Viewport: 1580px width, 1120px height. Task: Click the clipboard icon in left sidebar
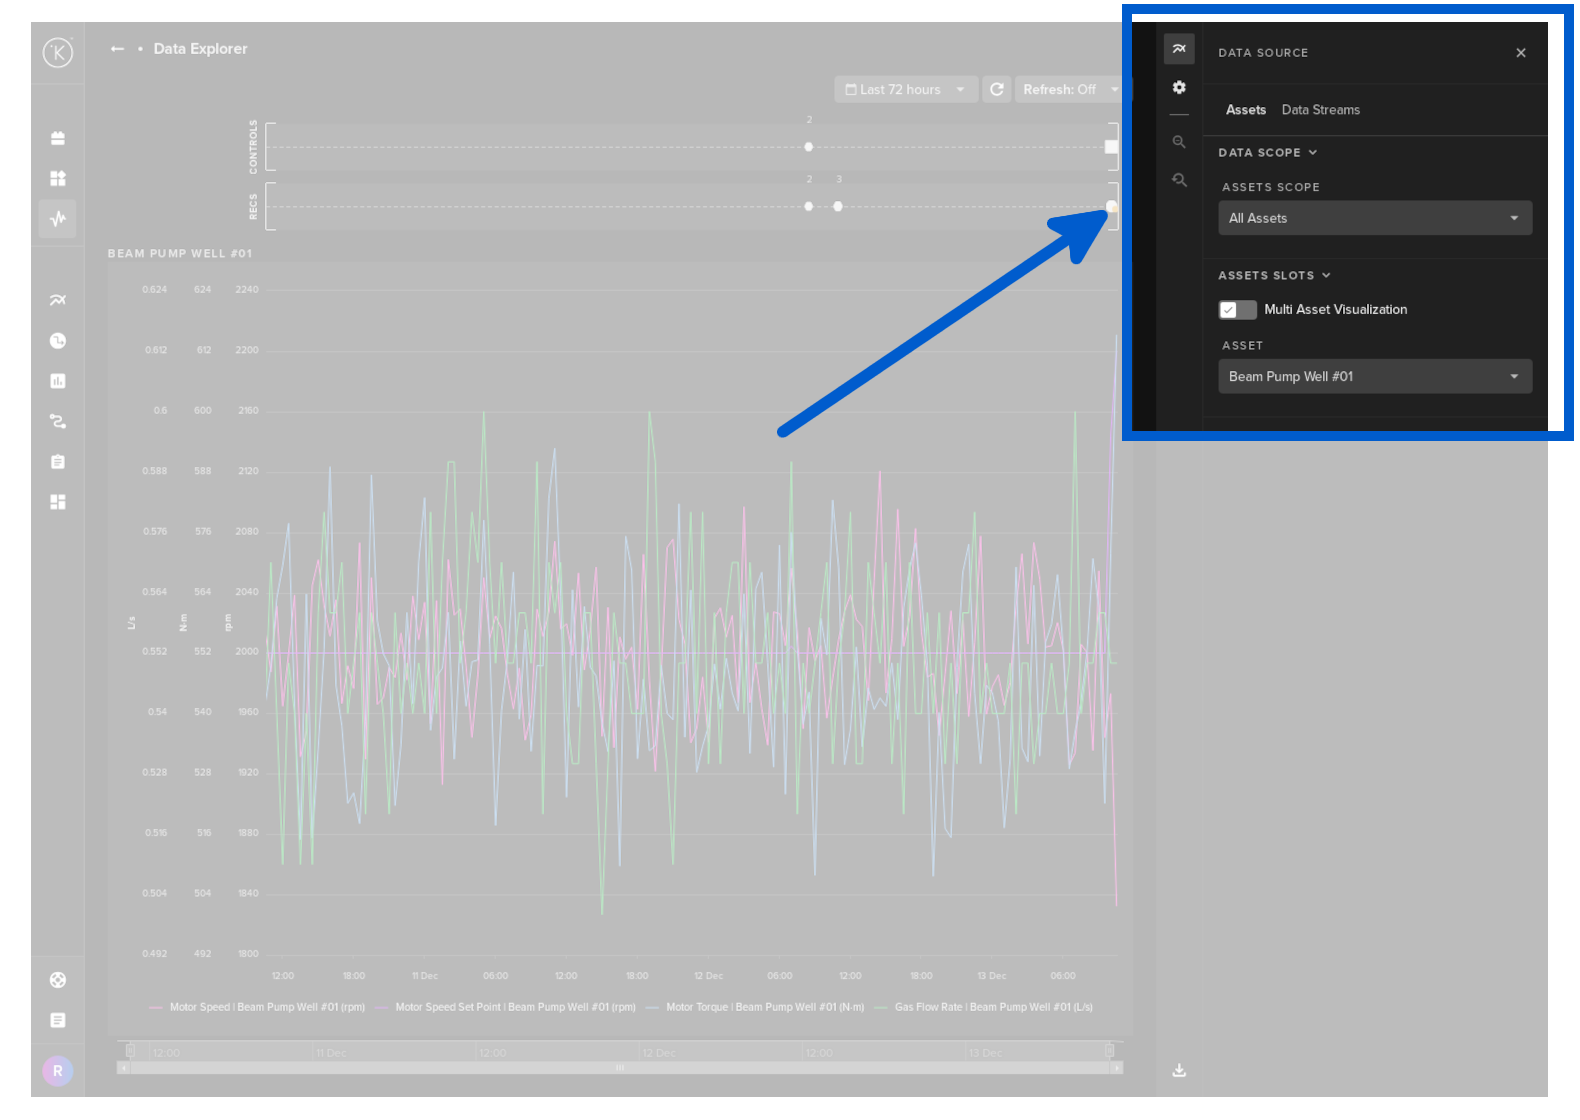click(58, 462)
